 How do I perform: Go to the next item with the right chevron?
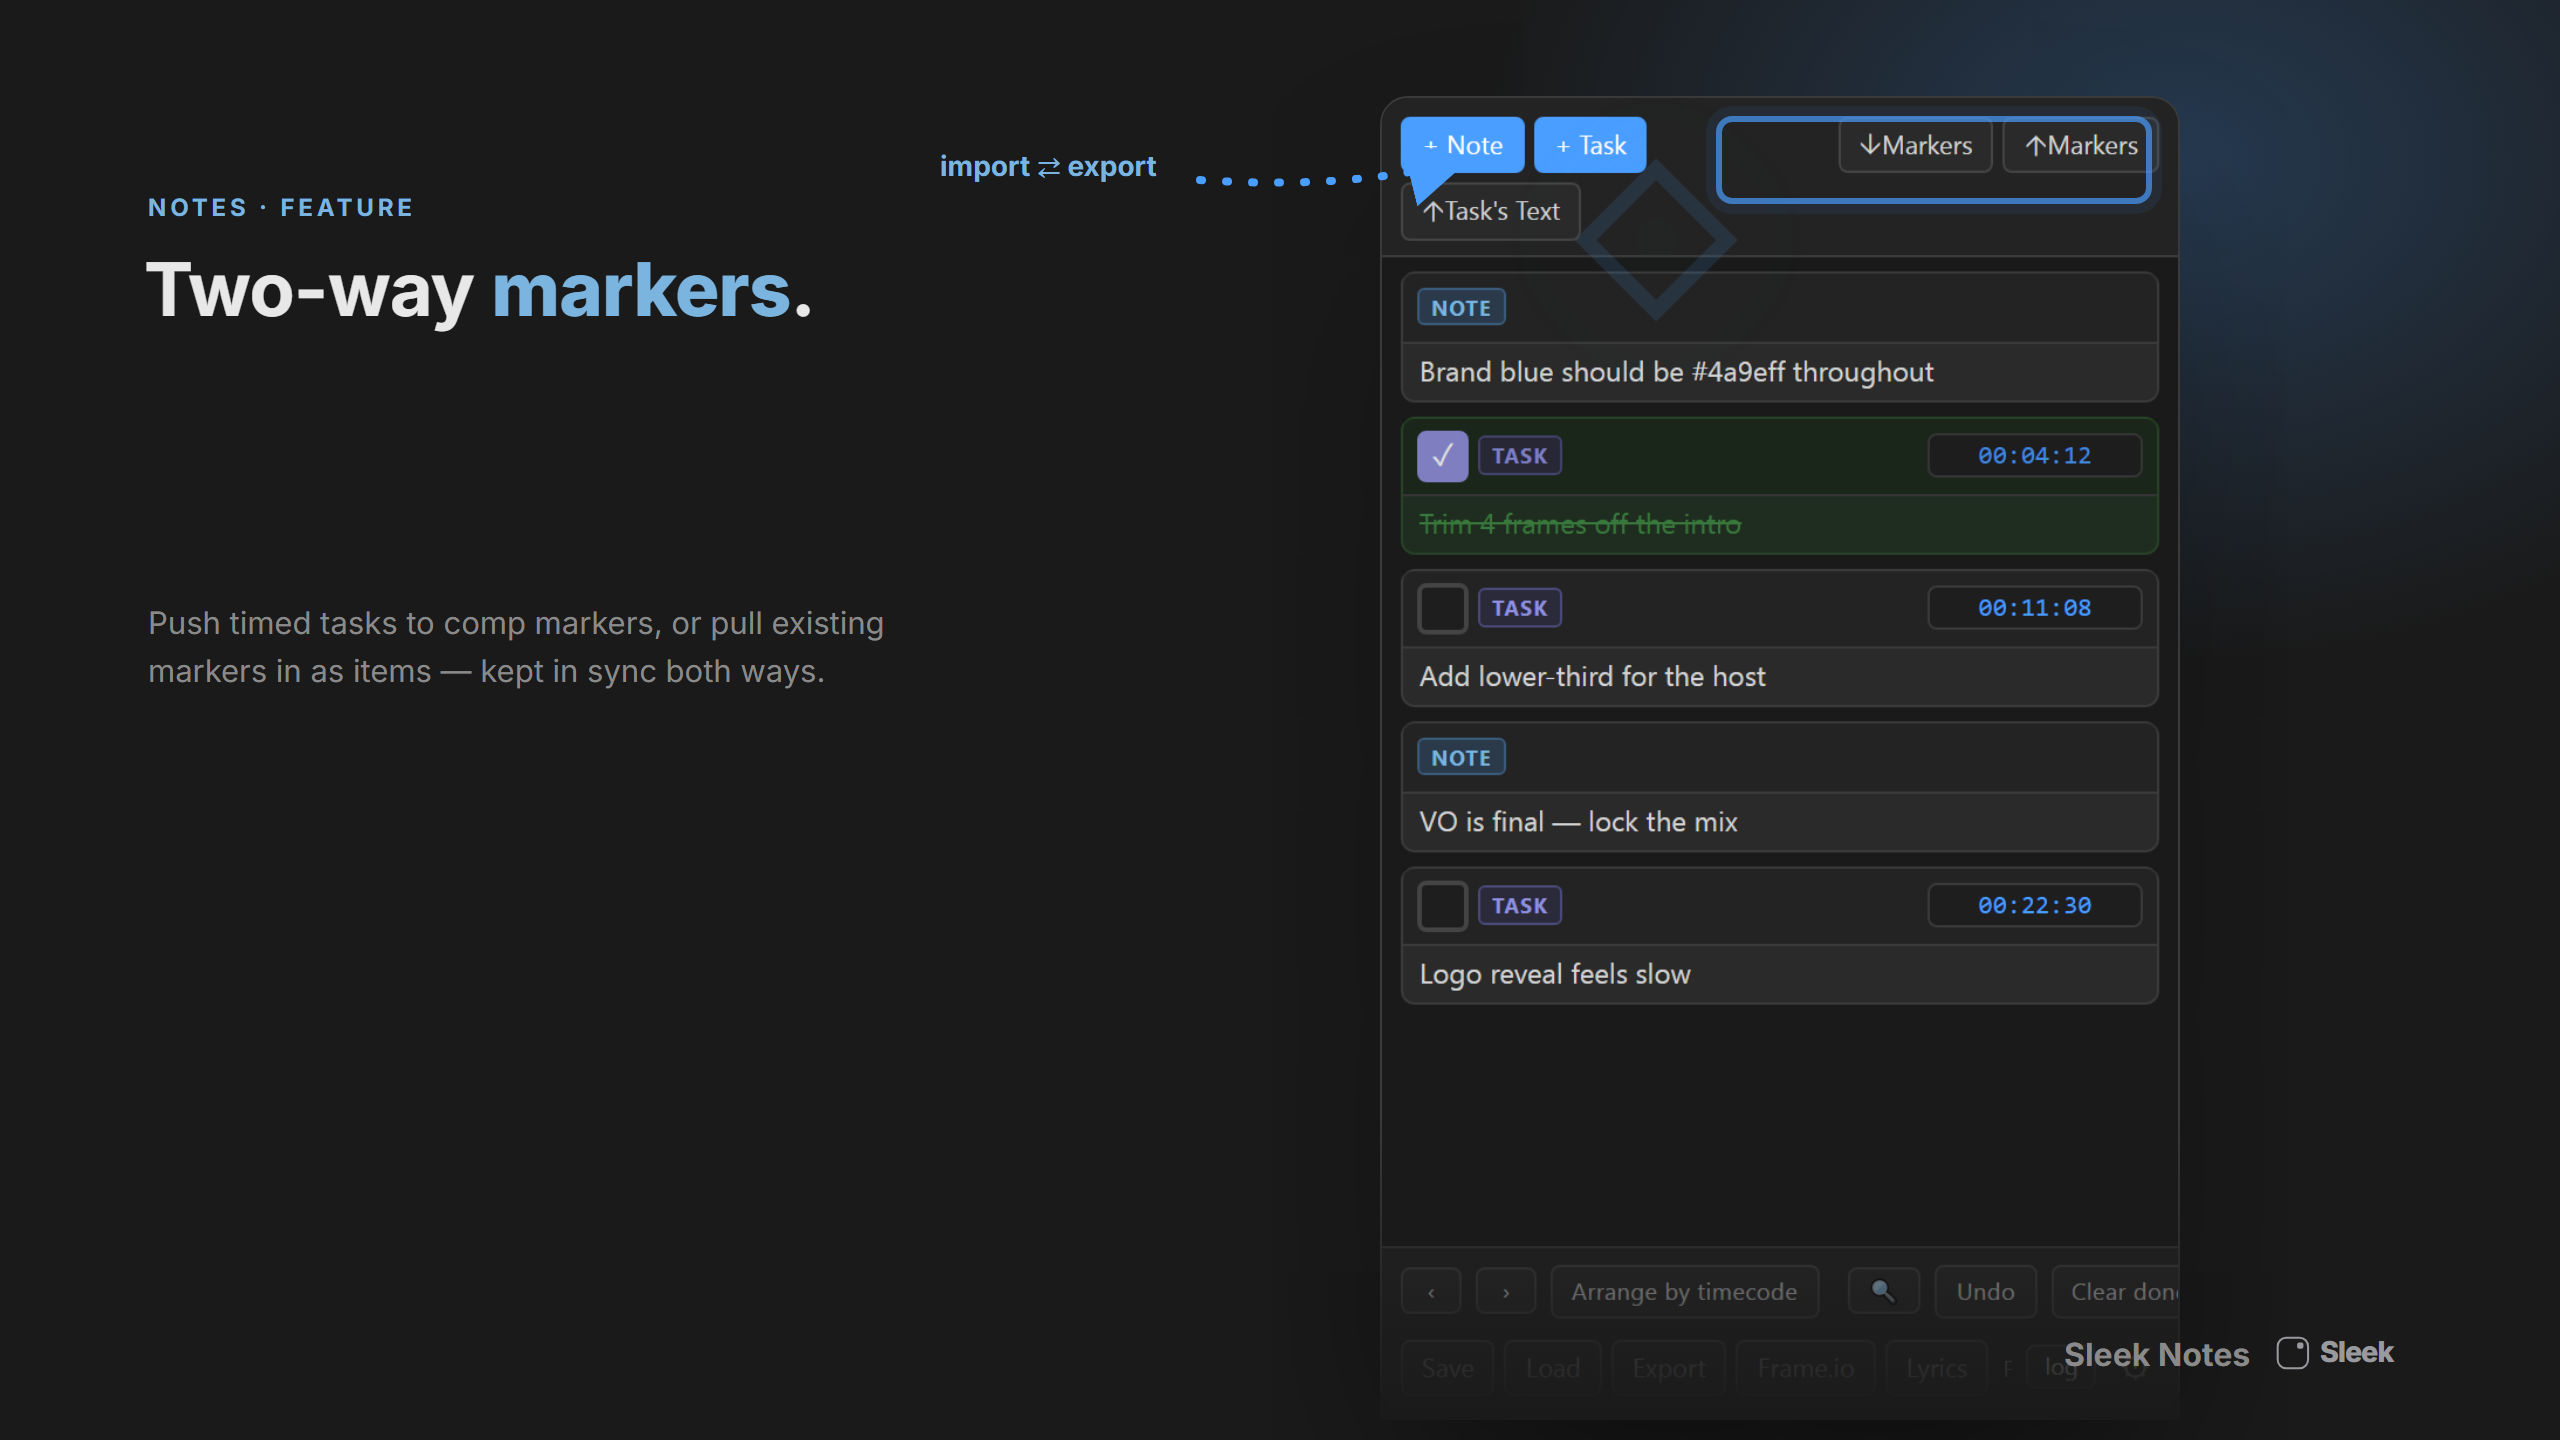(1506, 1292)
